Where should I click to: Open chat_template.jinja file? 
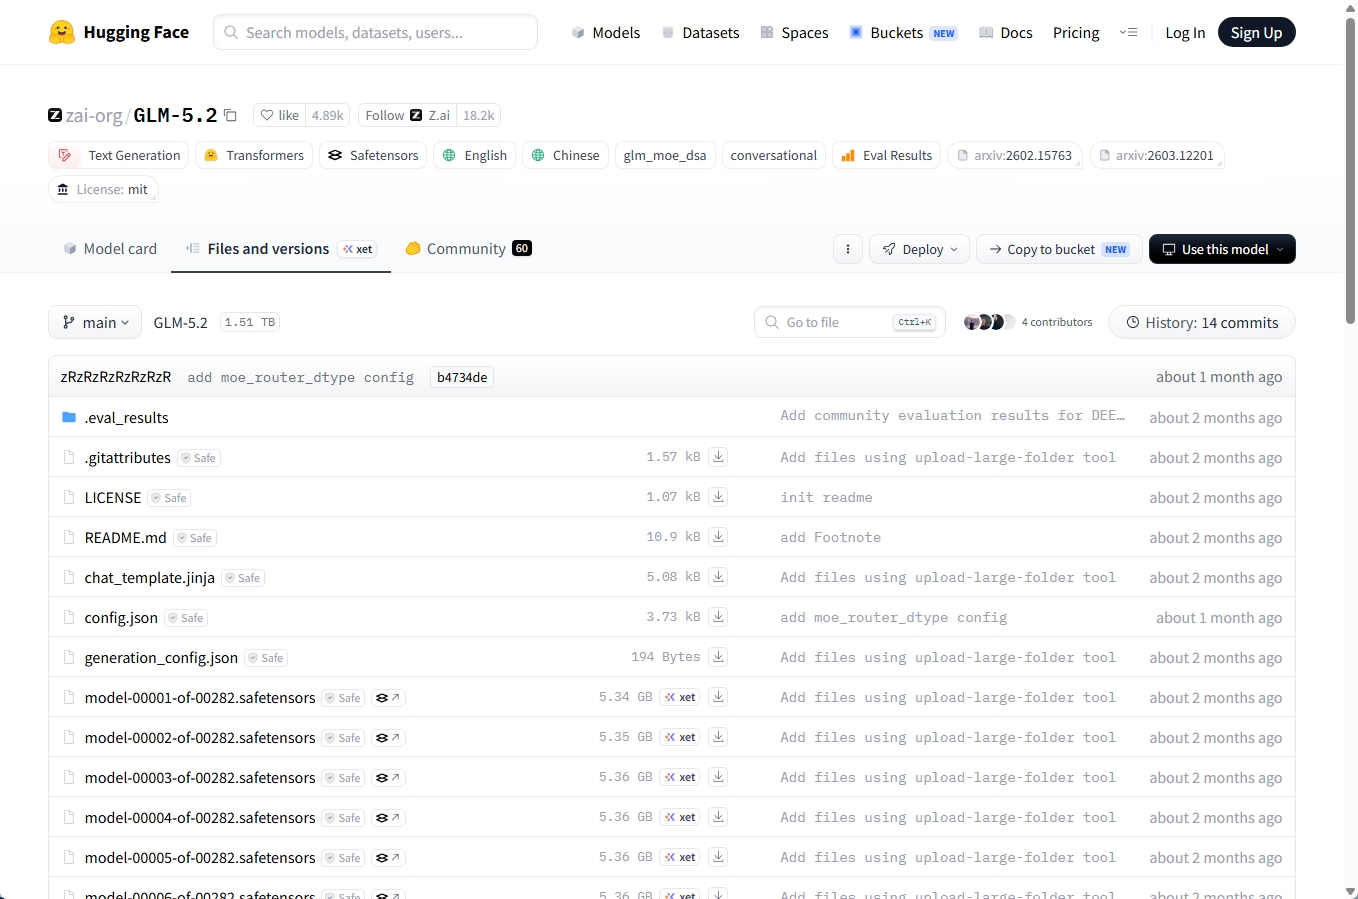tap(150, 577)
